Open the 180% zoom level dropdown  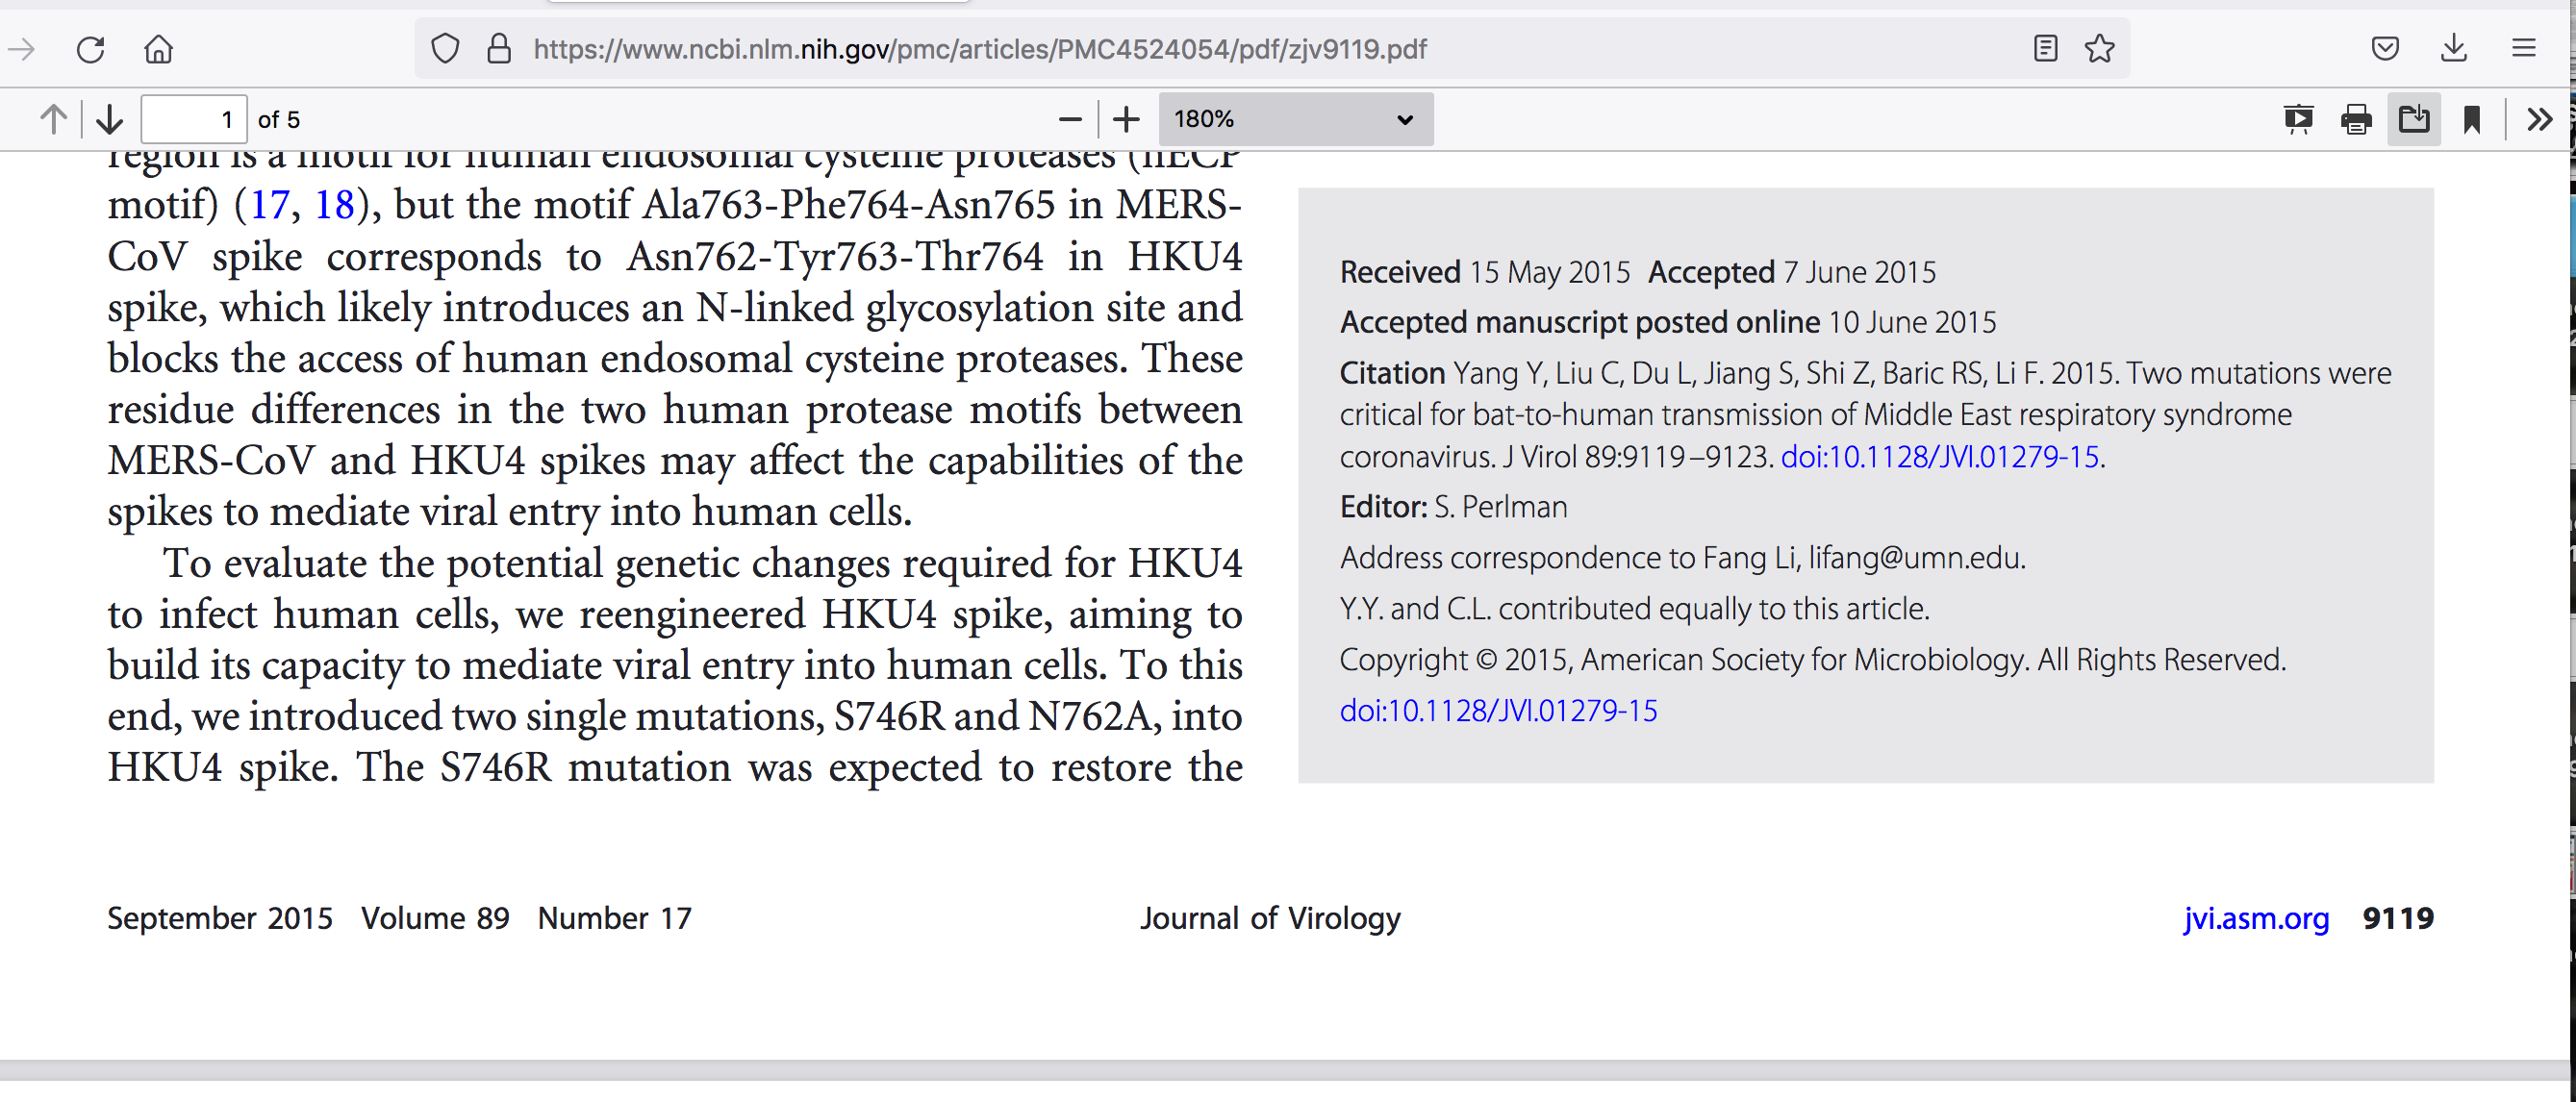coord(1295,120)
